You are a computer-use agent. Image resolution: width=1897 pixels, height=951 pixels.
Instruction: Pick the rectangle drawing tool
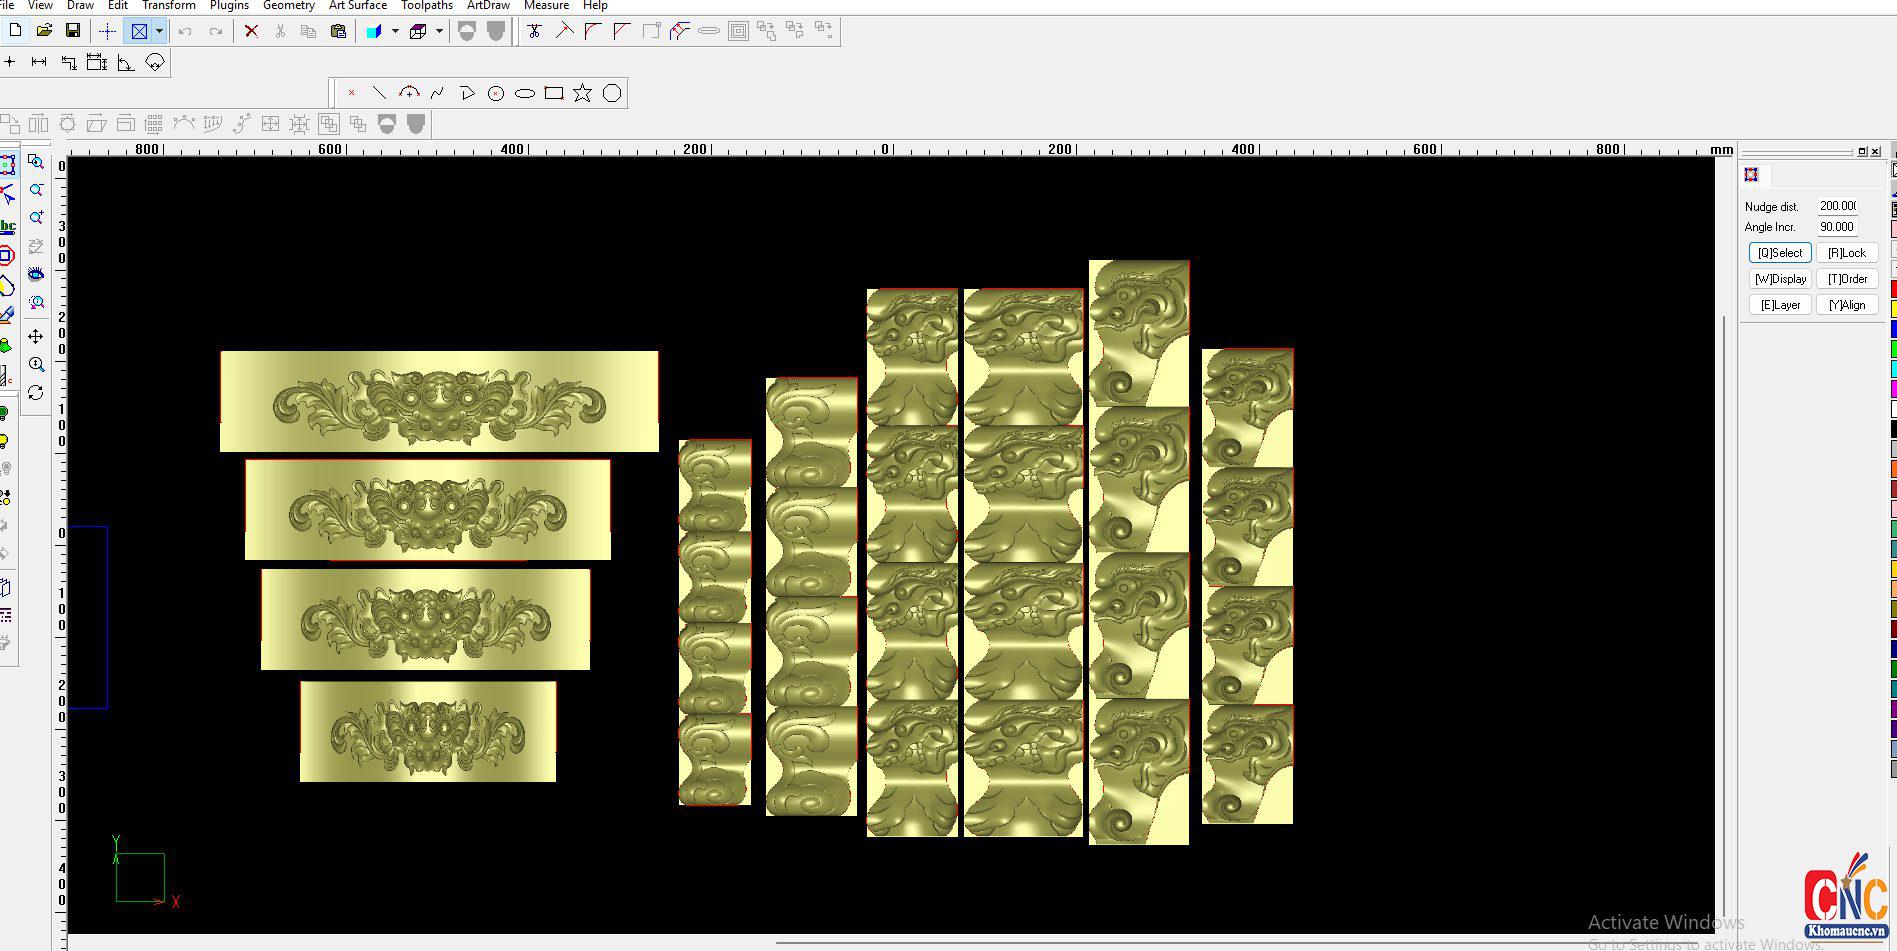[x=554, y=93]
